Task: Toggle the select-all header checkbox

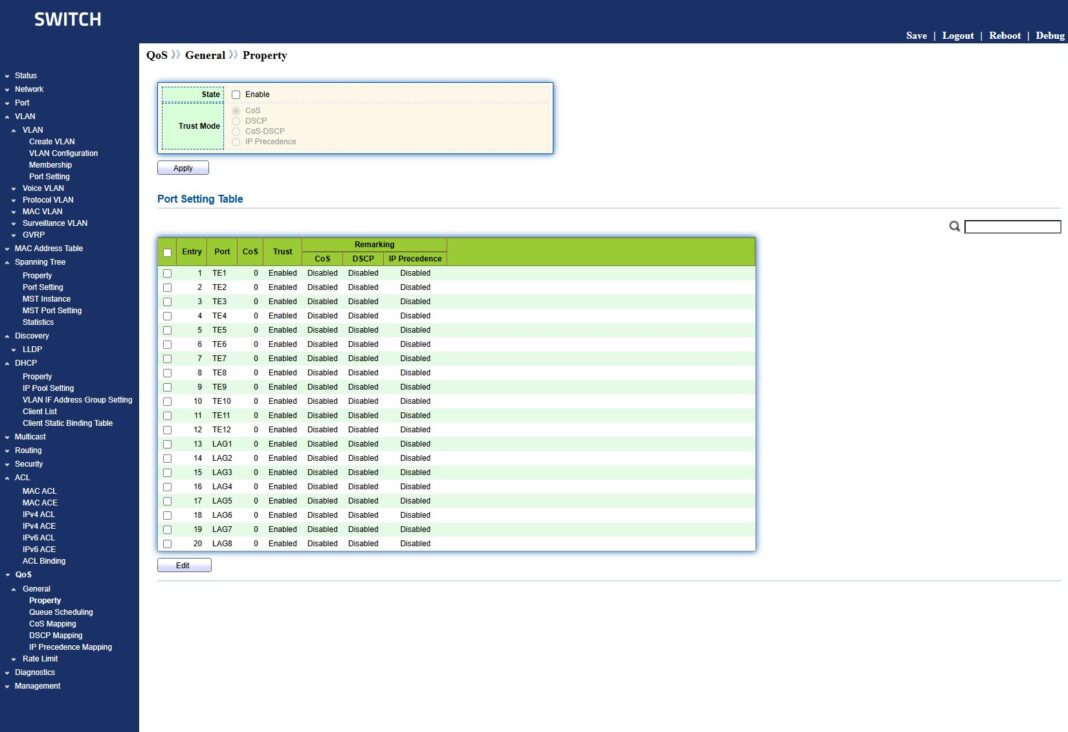Action: click(x=167, y=252)
